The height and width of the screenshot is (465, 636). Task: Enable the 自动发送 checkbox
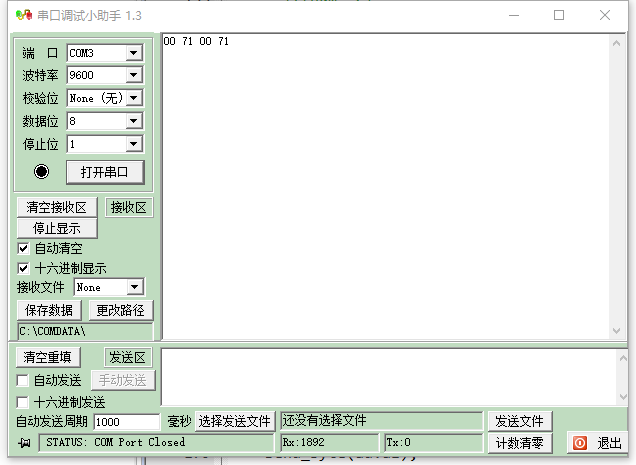(x=24, y=380)
